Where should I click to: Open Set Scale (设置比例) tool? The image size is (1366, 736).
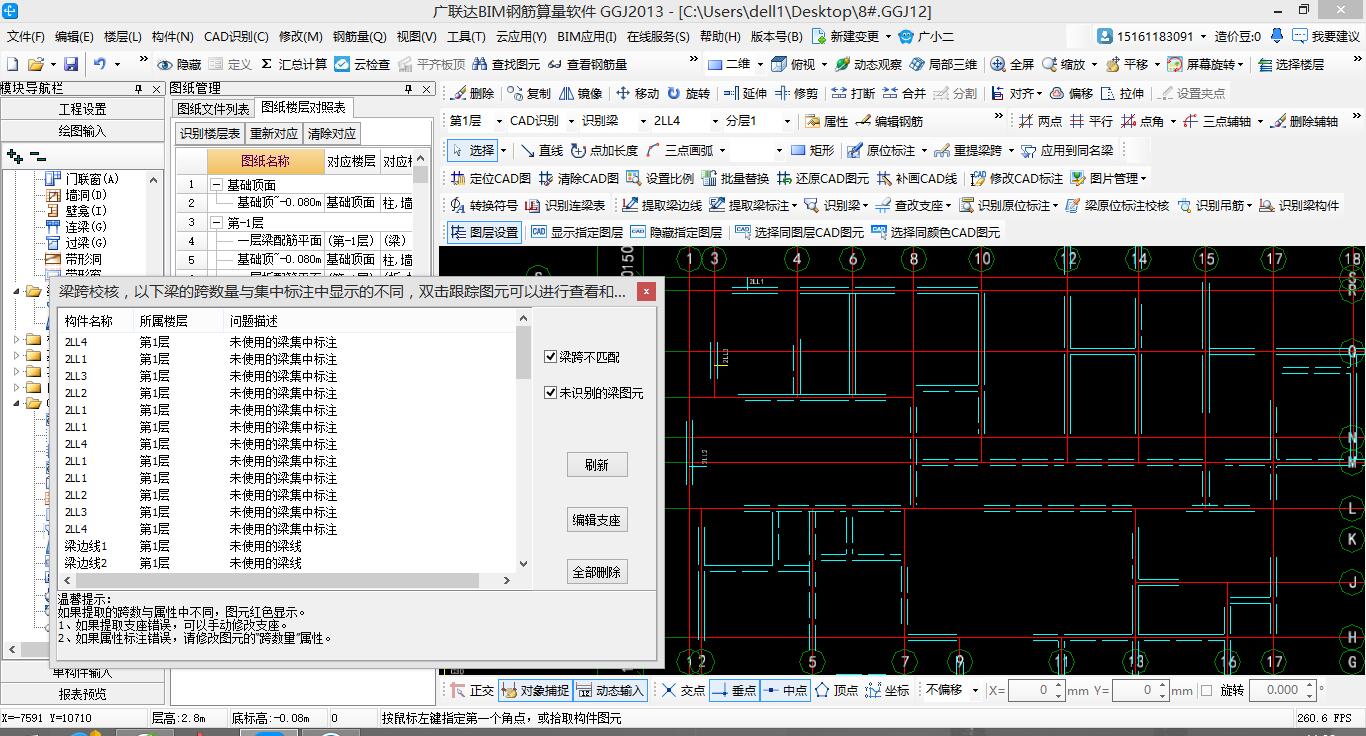click(x=660, y=178)
